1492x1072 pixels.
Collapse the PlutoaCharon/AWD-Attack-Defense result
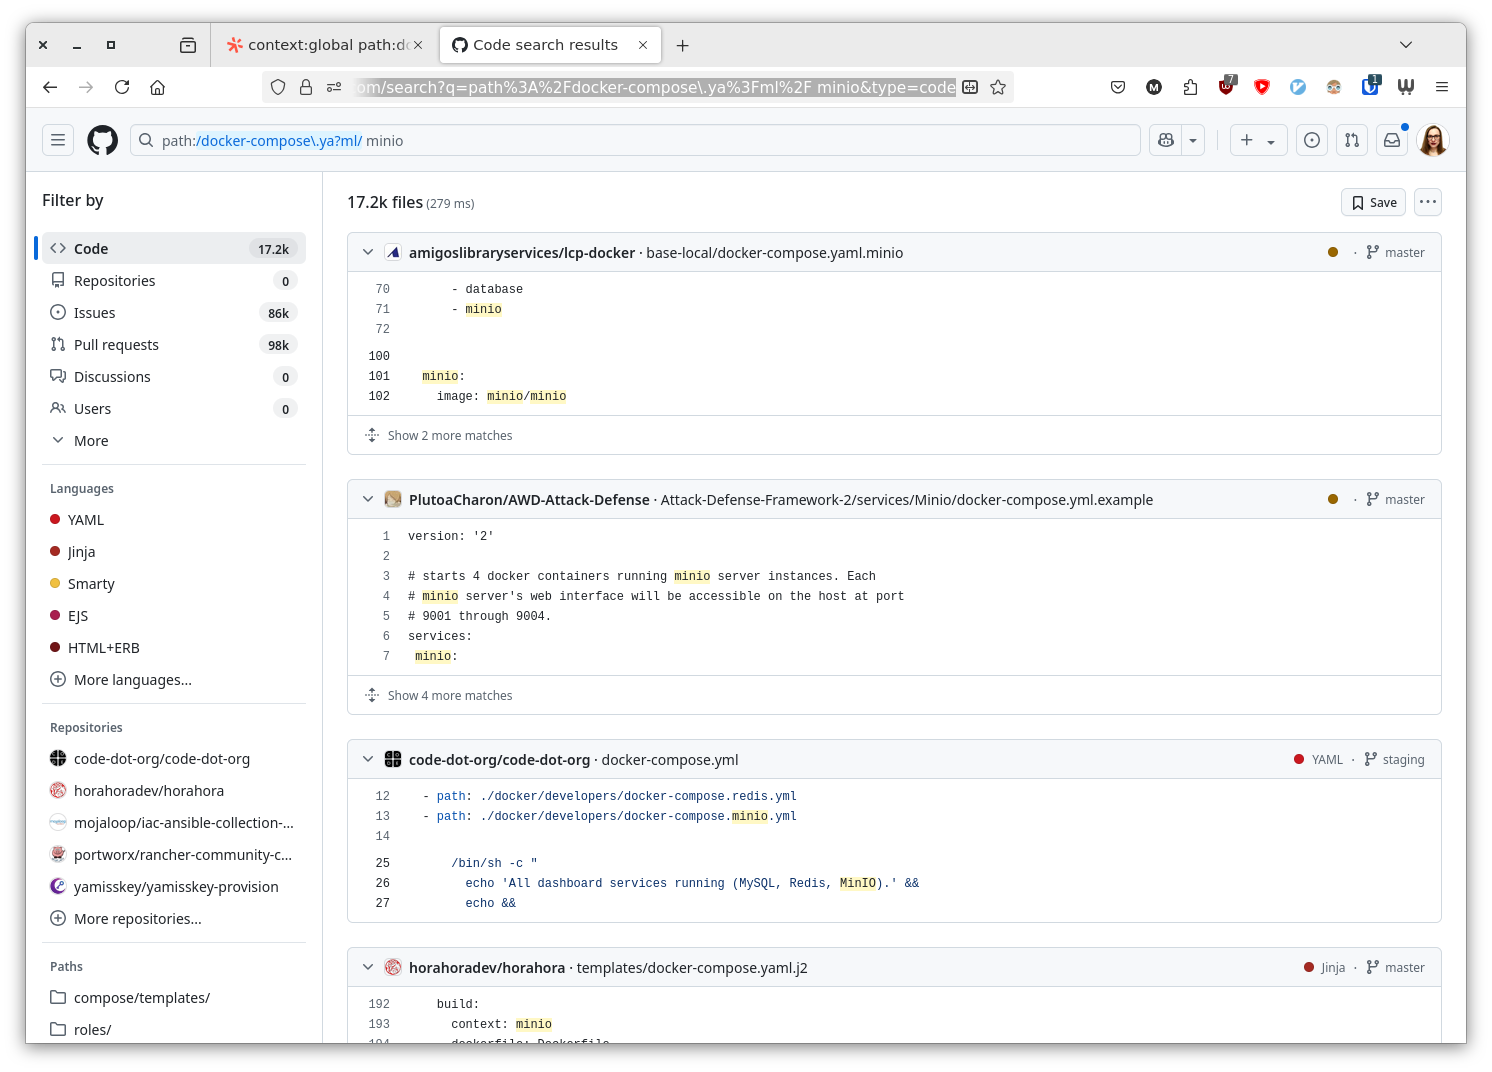click(368, 500)
